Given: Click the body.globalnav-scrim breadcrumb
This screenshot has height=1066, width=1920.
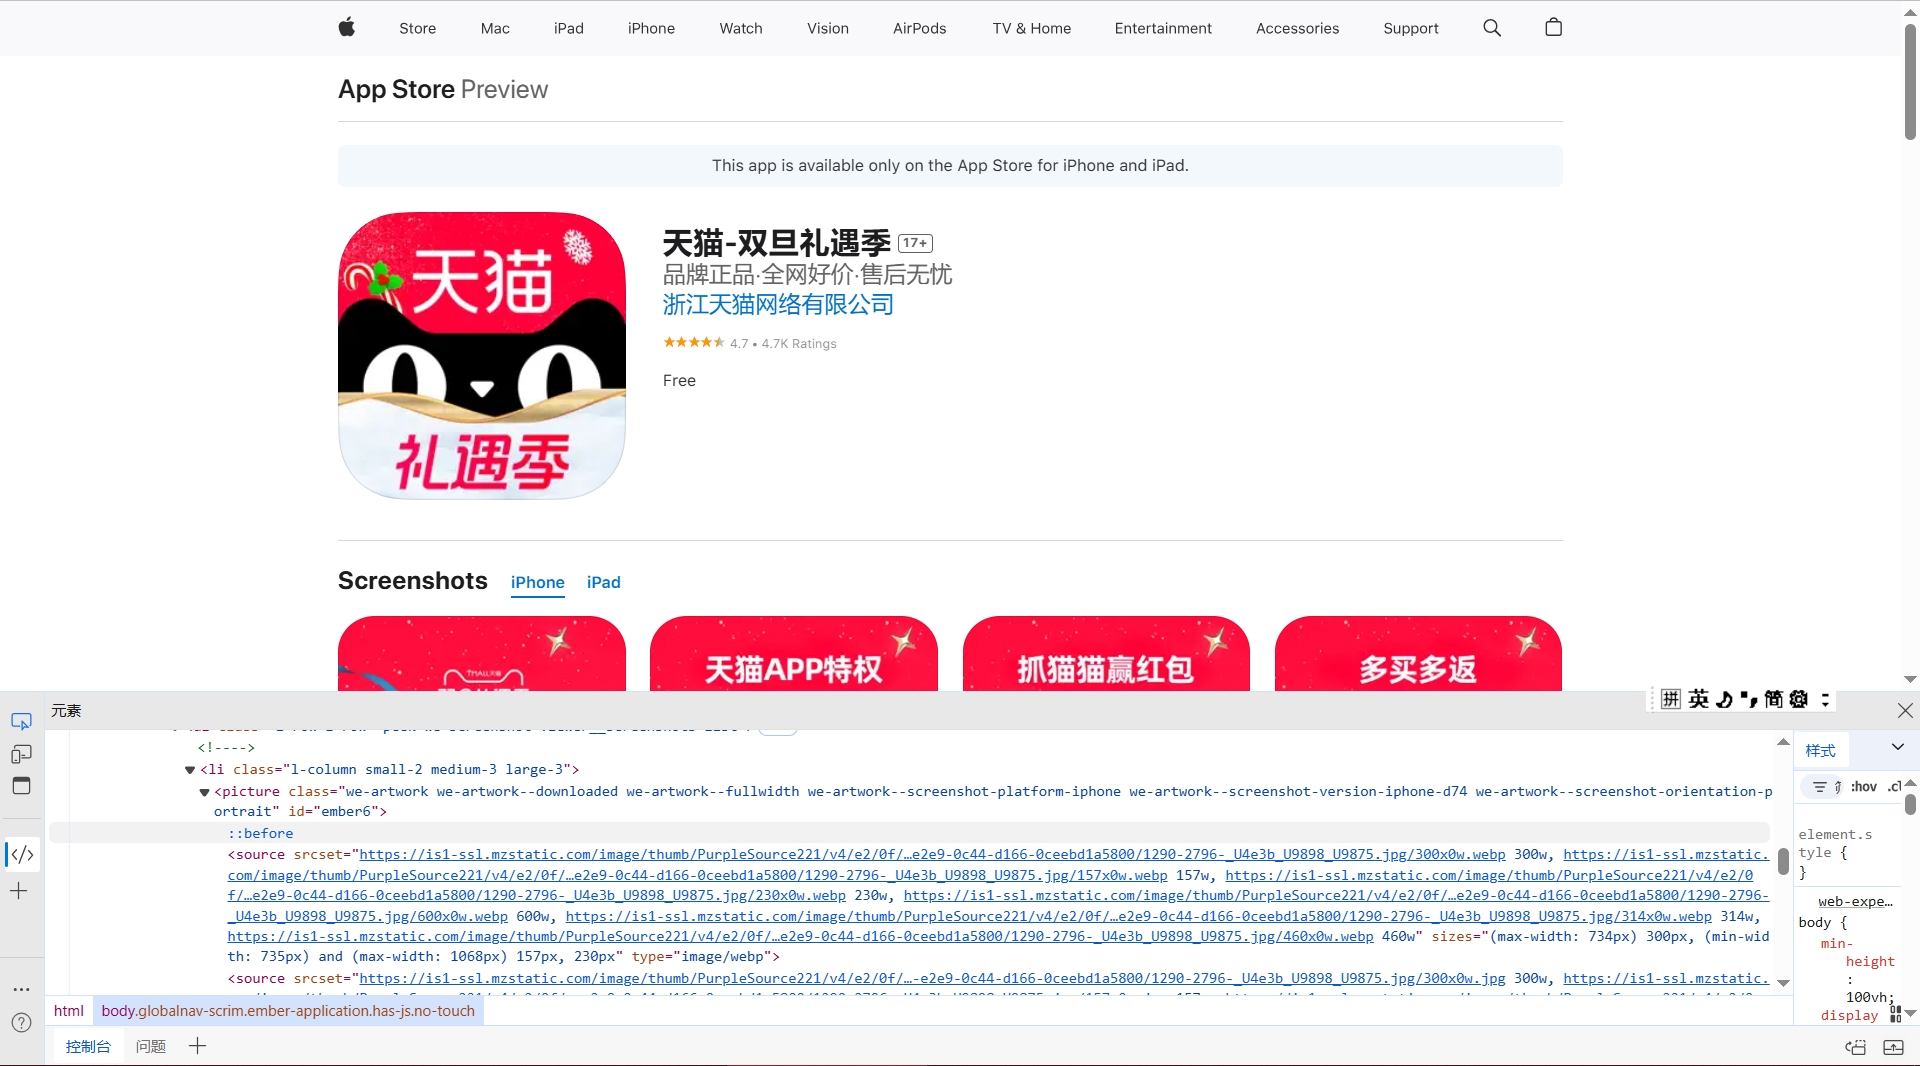Looking at the screenshot, I should 288,1011.
